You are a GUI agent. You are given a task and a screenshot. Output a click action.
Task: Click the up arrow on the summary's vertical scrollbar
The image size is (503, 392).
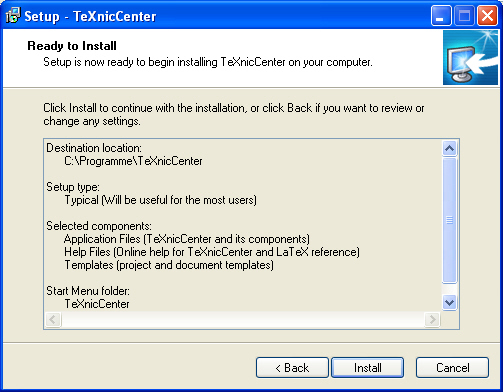tap(449, 148)
